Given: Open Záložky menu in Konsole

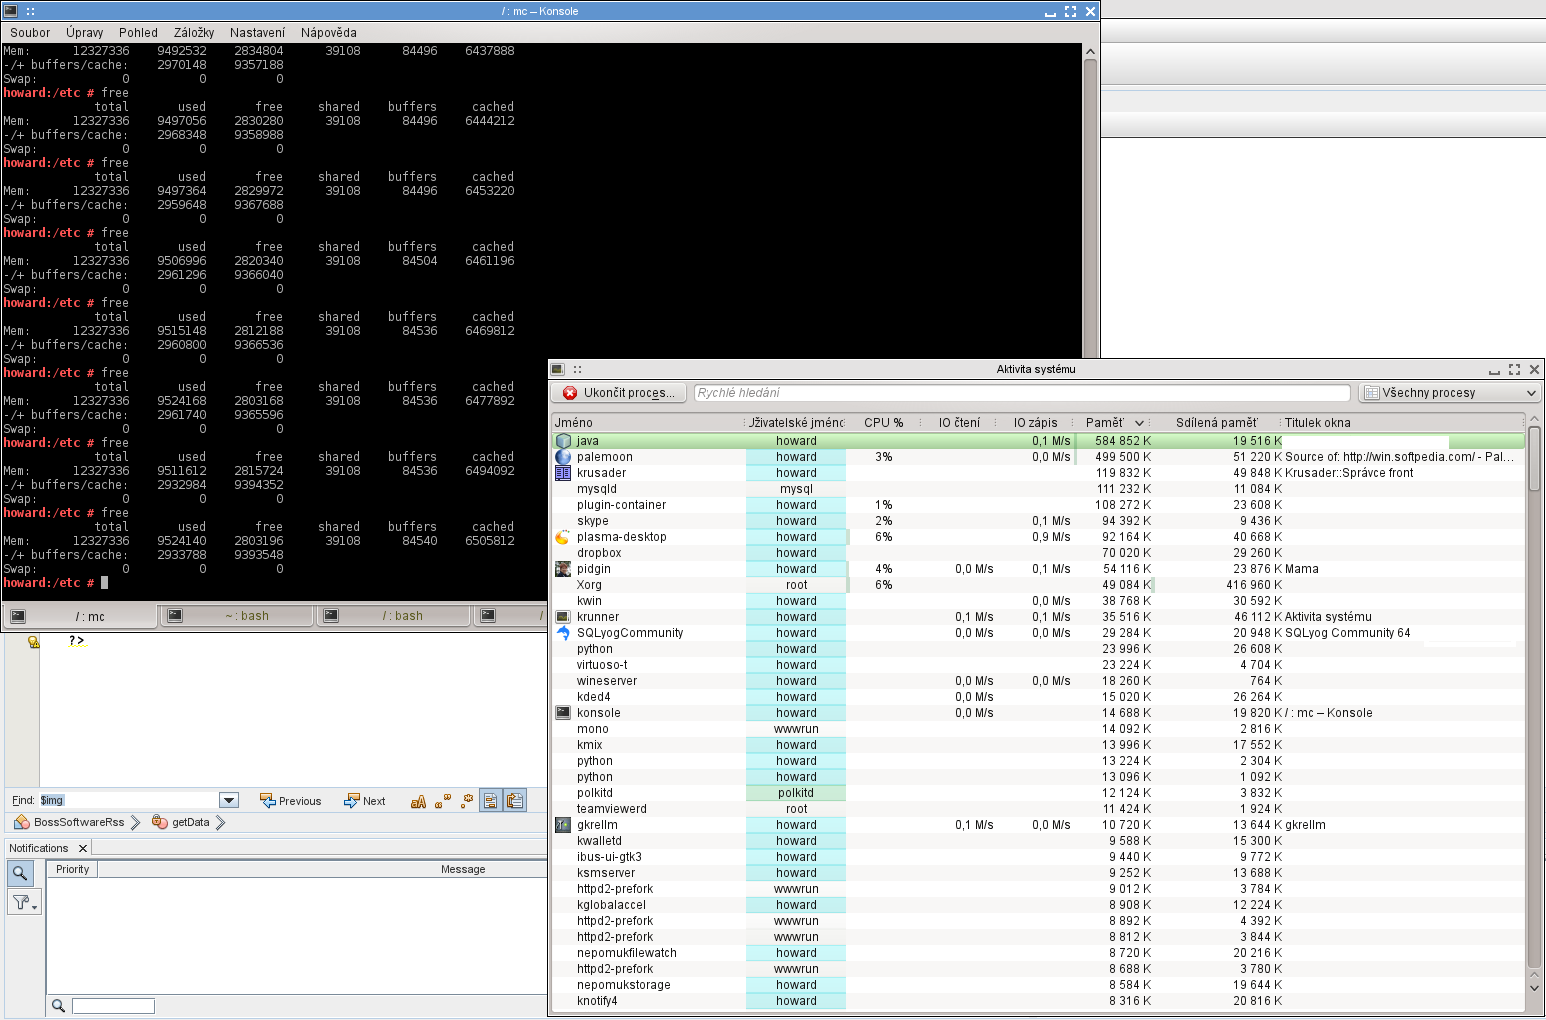Looking at the screenshot, I should [194, 32].
